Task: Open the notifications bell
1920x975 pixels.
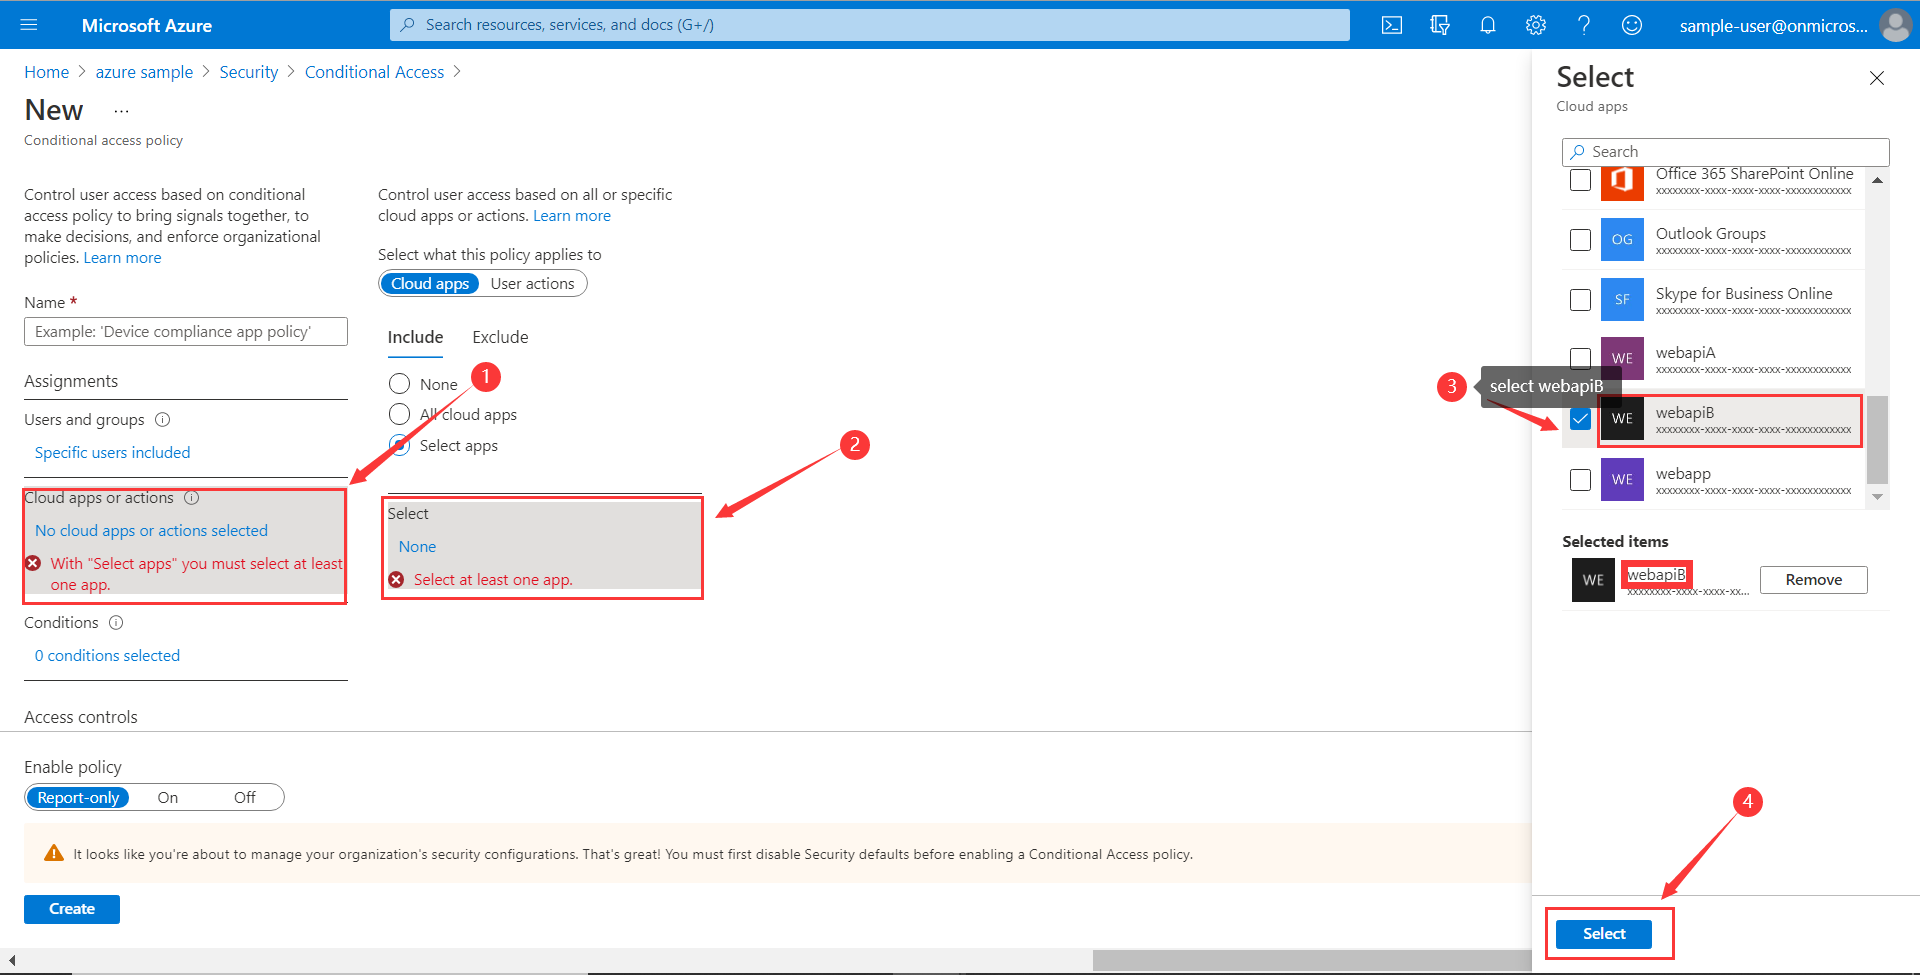Action: (x=1487, y=25)
